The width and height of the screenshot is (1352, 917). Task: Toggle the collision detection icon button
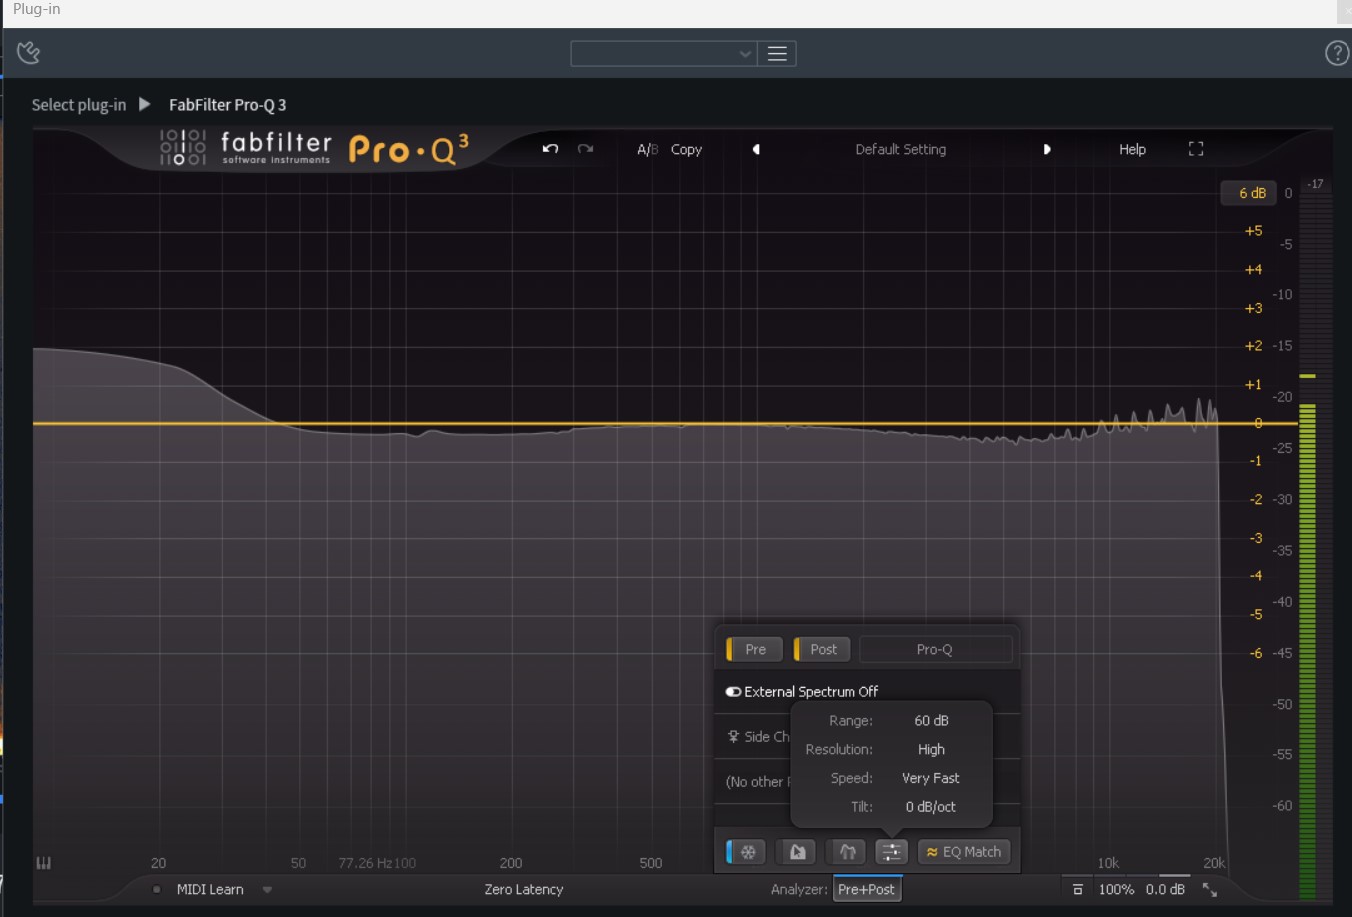pyautogui.click(x=847, y=852)
